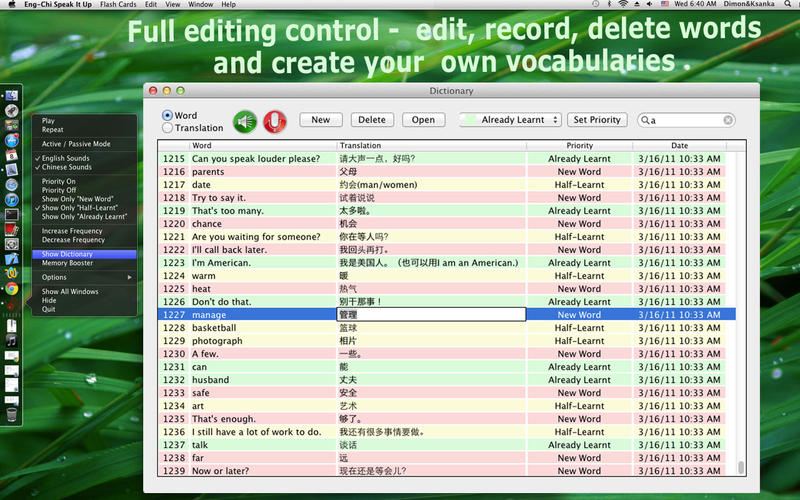Click the Bluetooth menu bar icon
The height and width of the screenshot is (500, 800).
coord(609,4)
